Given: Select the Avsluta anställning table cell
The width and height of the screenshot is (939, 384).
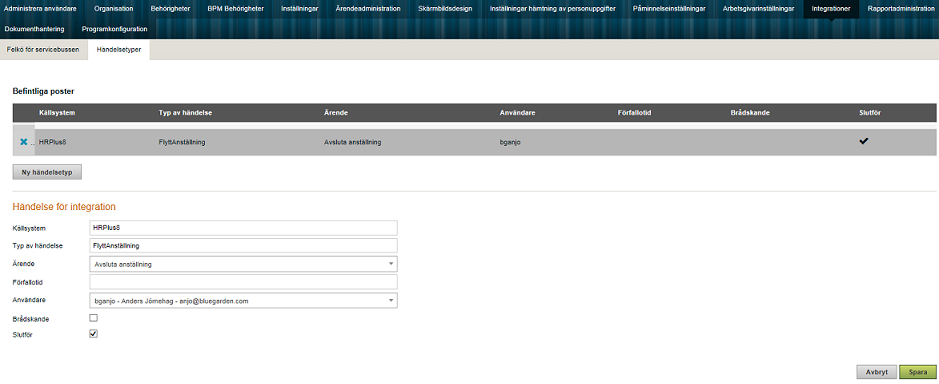Looking at the screenshot, I should 352,142.
